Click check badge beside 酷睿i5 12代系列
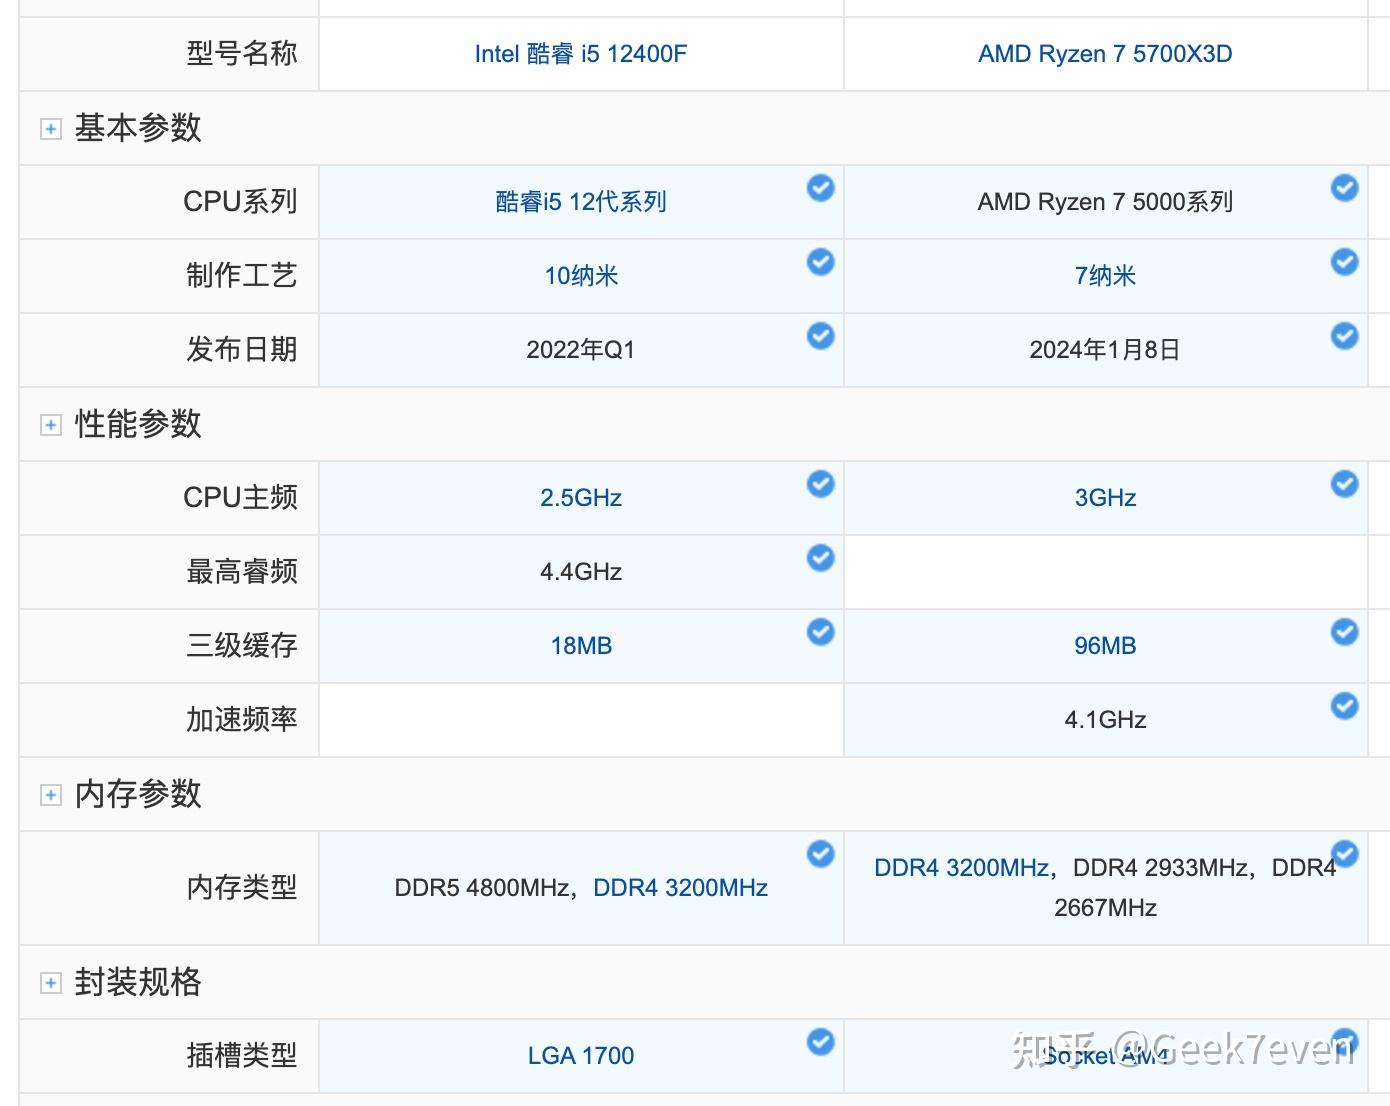The height and width of the screenshot is (1106, 1390). tap(821, 188)
